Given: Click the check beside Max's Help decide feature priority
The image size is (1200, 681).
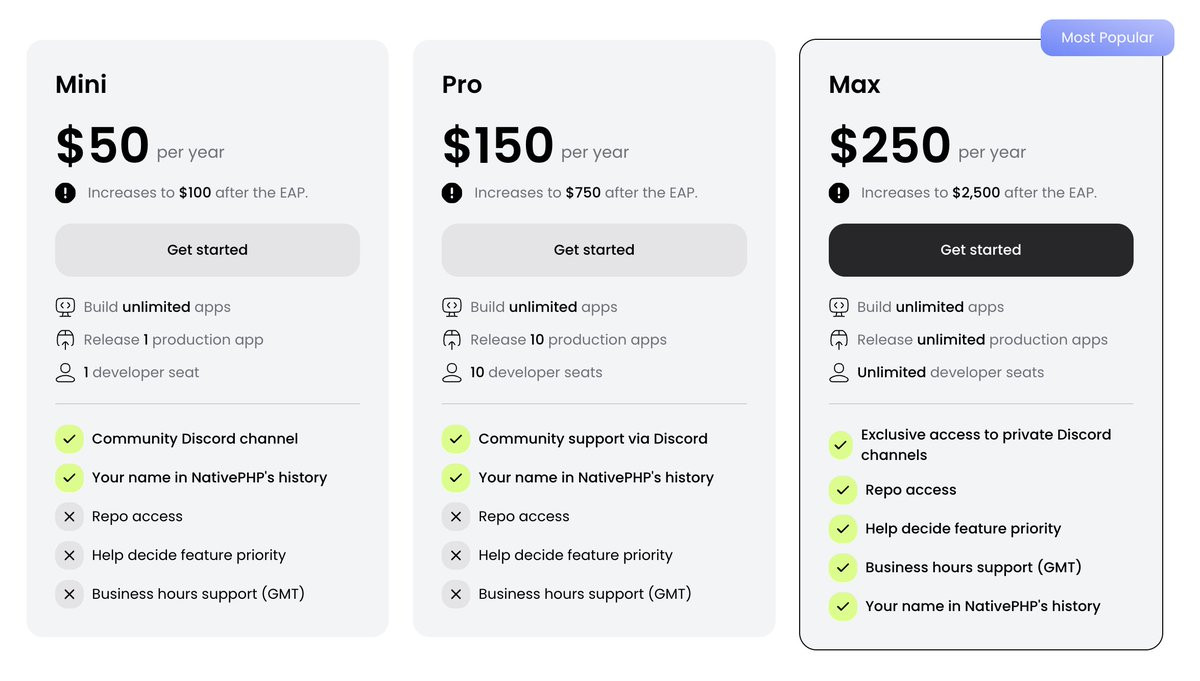Looking at the screenshot, I should (843, 529).
